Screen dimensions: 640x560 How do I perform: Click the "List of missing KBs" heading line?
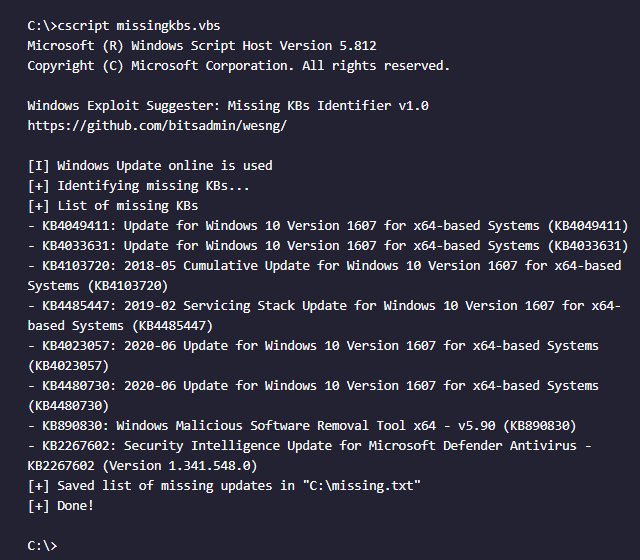127,205
